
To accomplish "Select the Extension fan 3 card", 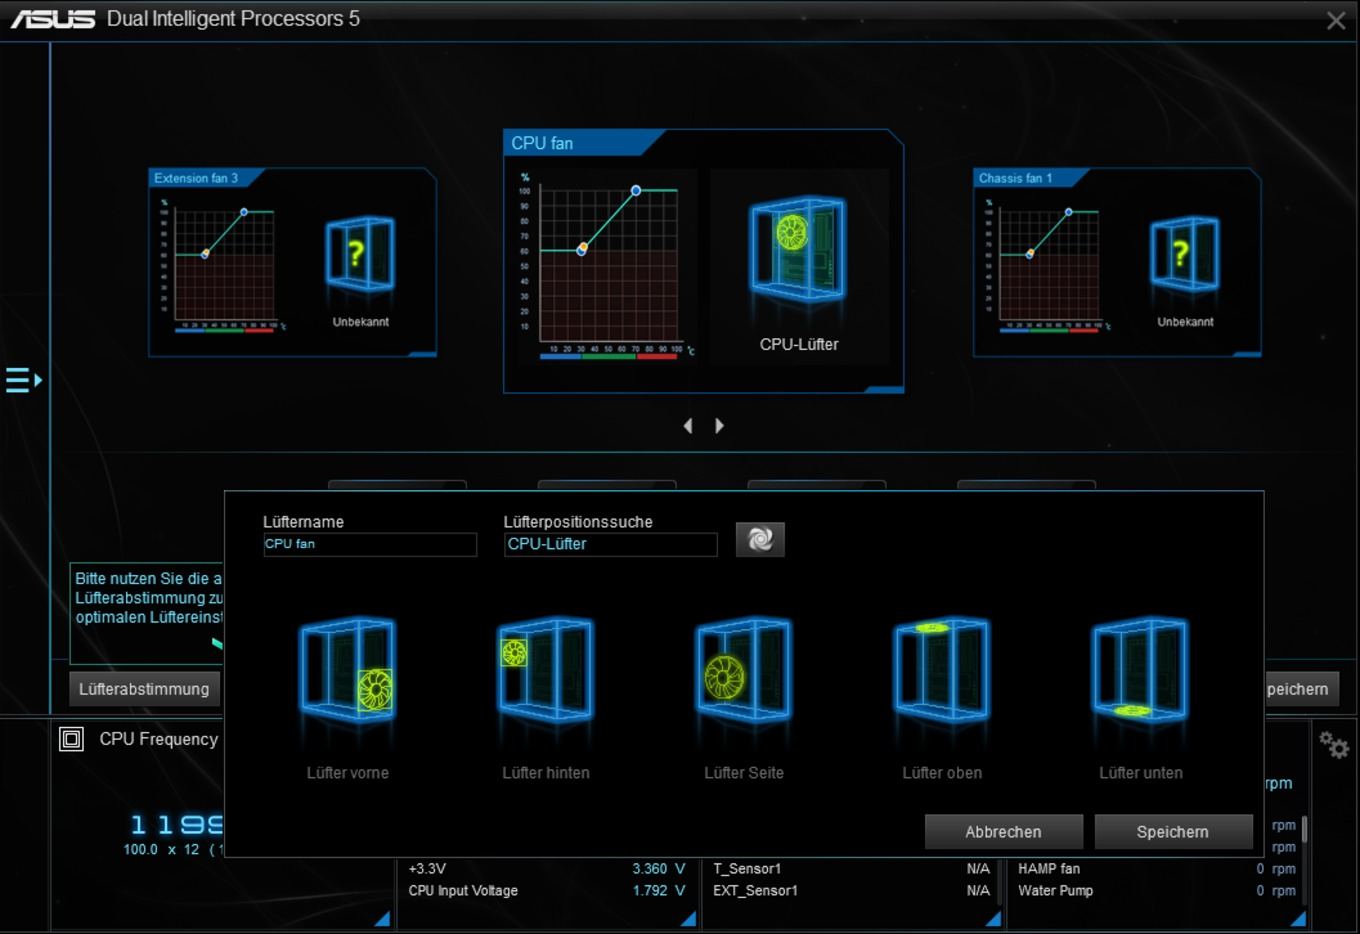I will tap(292, 262).
